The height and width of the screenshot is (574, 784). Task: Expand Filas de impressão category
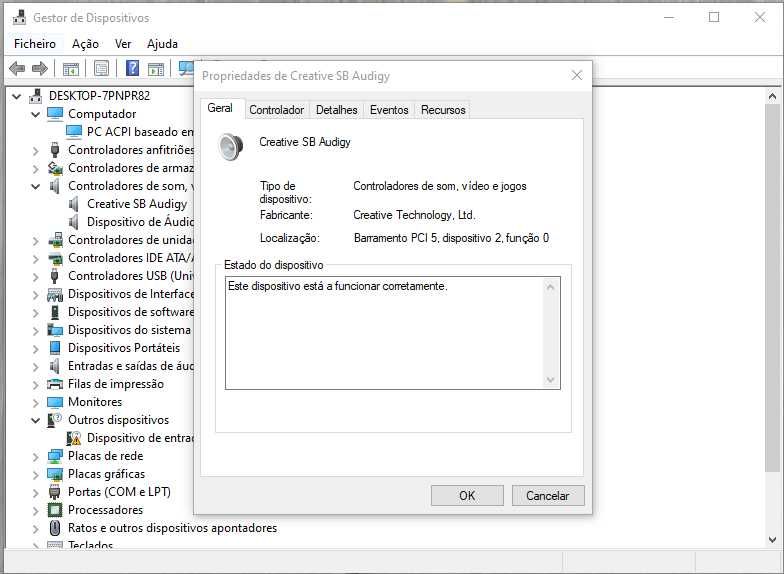tap(36, 384)
